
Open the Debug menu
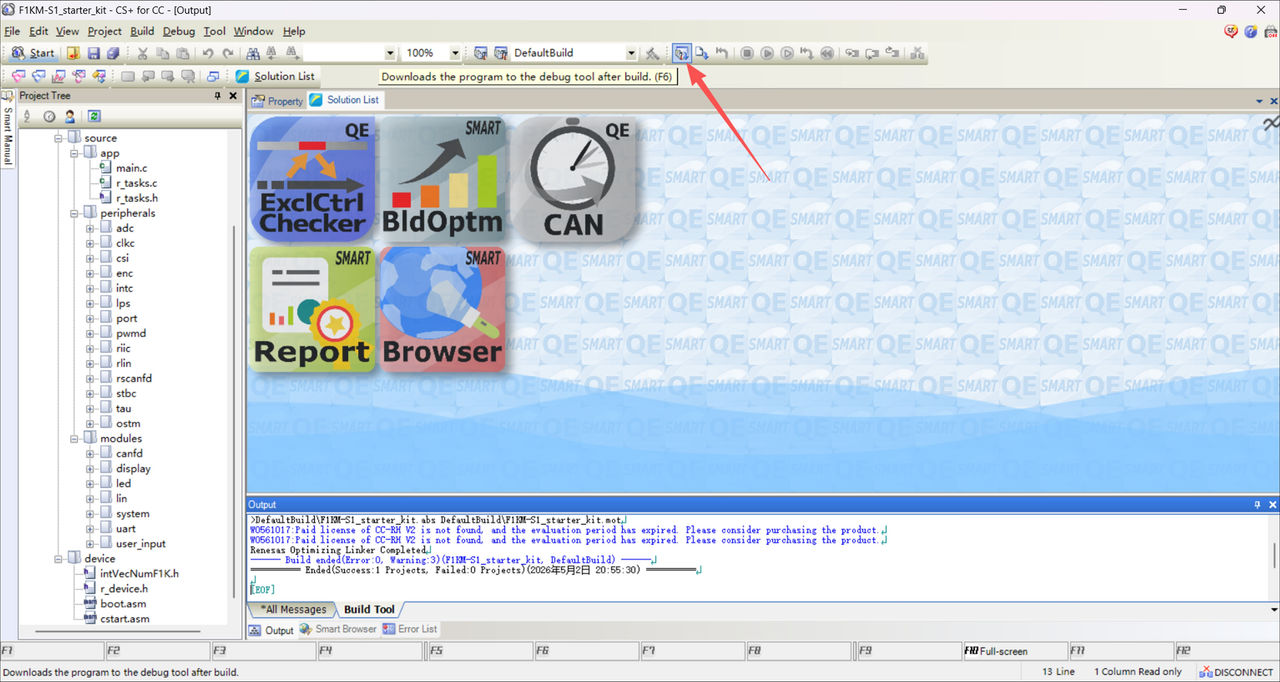[x=179, y=31]
